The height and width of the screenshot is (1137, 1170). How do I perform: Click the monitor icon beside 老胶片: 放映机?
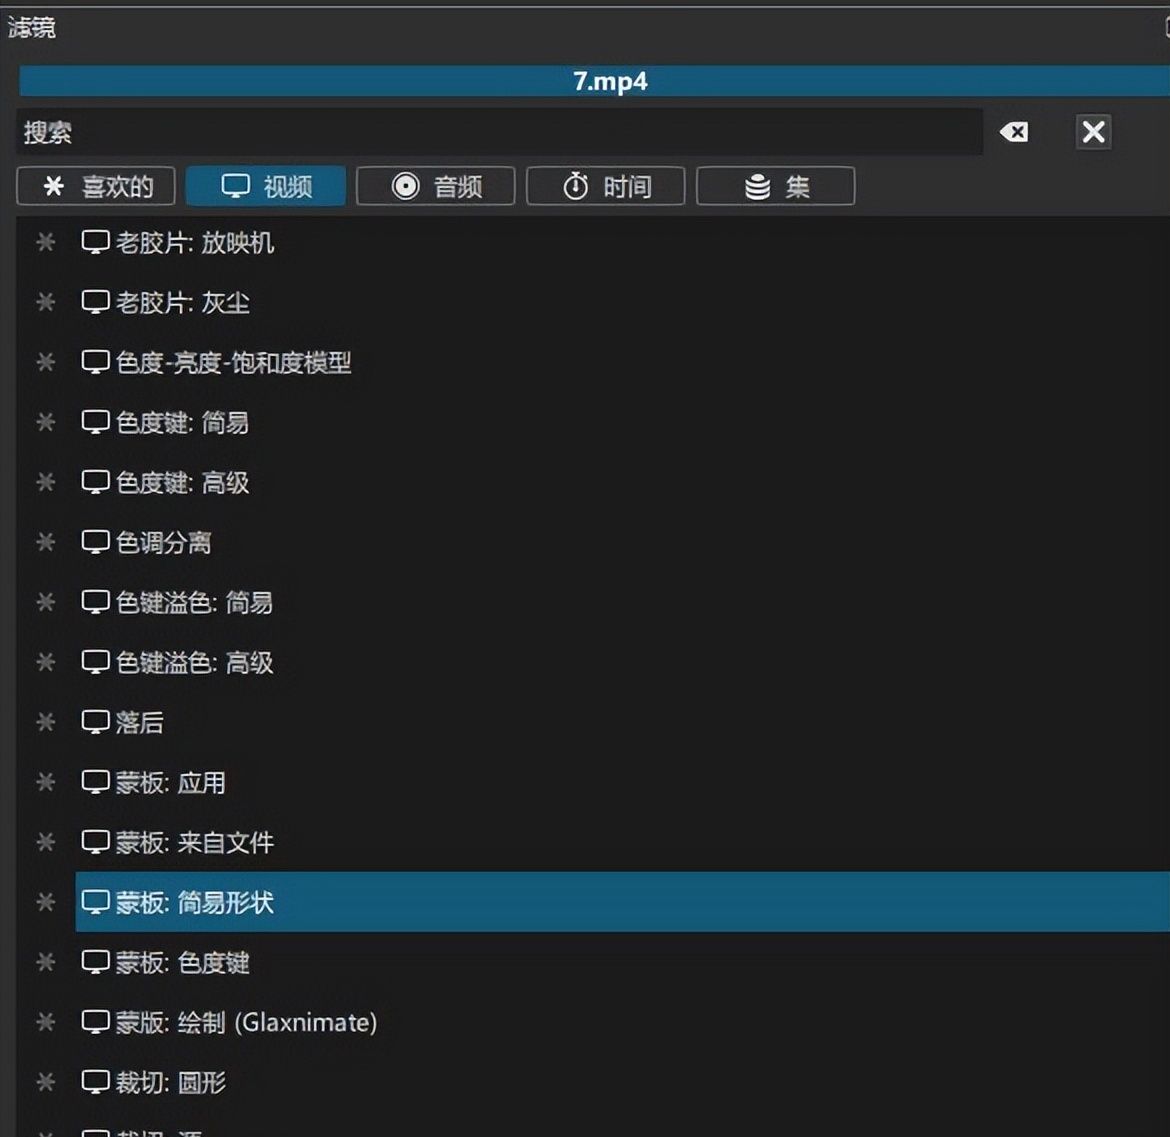[x=95, y=242]
